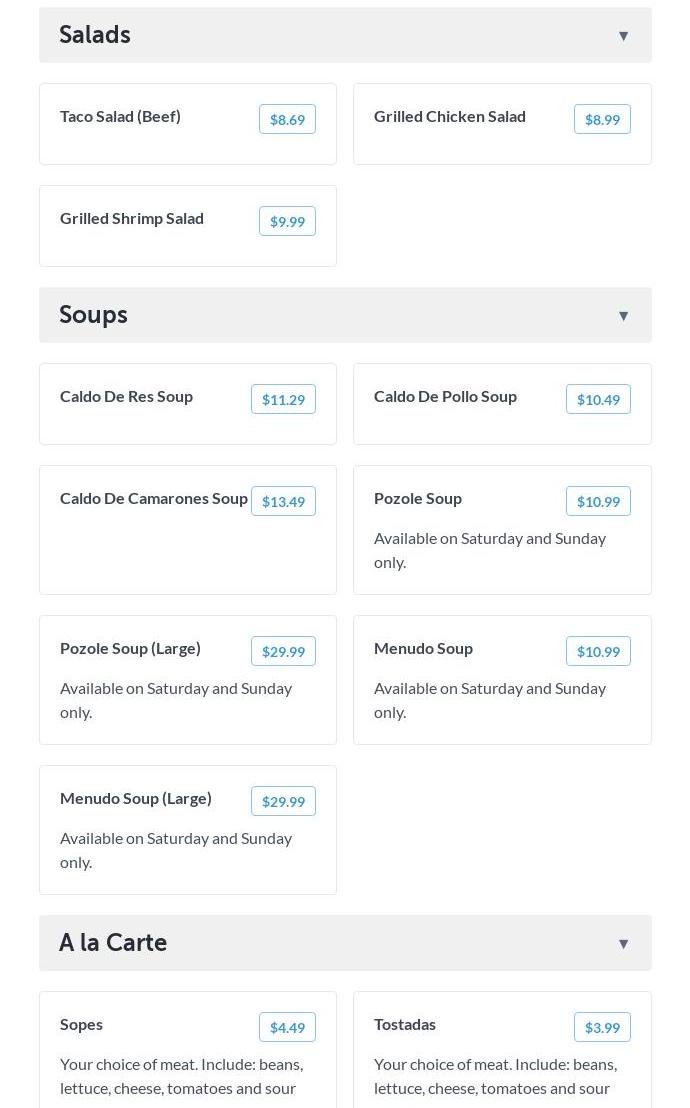The width and height of the screenshot is (690, 1108).
Task: Select the Caldo De Pollo Soup $10.49 price
Action: pyautogui.click(x=598, y=400)
